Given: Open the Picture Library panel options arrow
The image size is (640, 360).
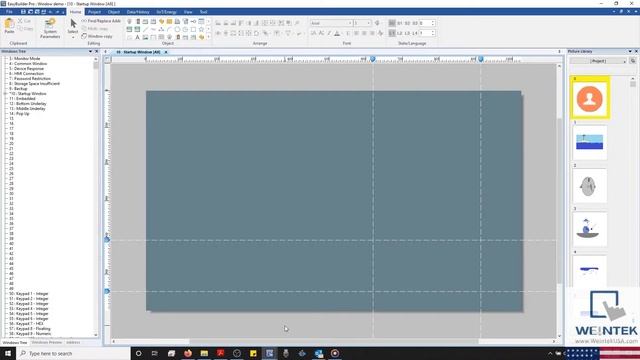Looking at the screenshot, I should (630, 51).
